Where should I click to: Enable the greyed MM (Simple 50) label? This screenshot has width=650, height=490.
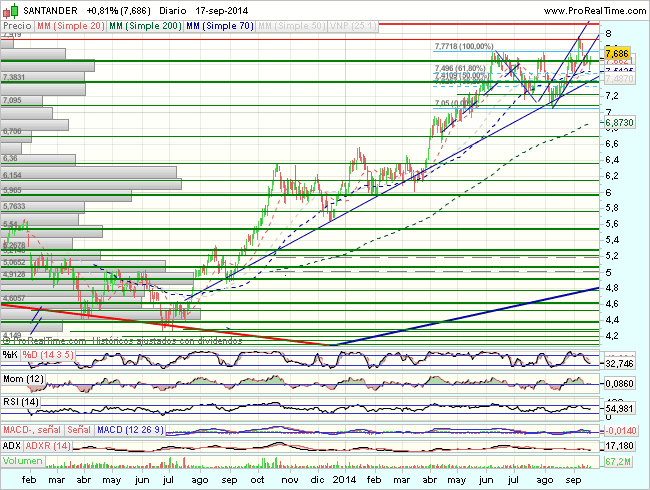click(x=292, y=26)
